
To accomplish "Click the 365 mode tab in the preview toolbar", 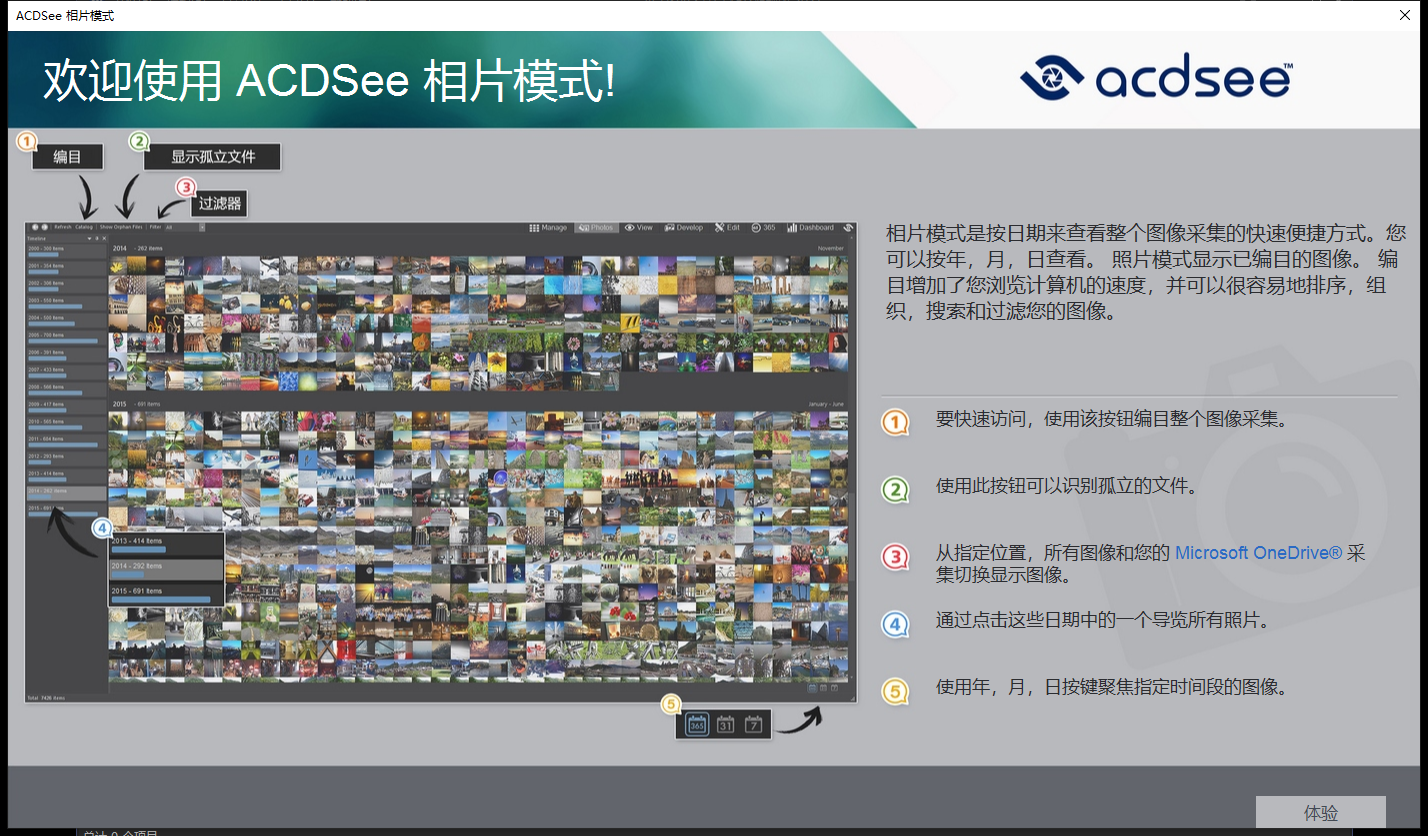I will [x=763, y=227].
